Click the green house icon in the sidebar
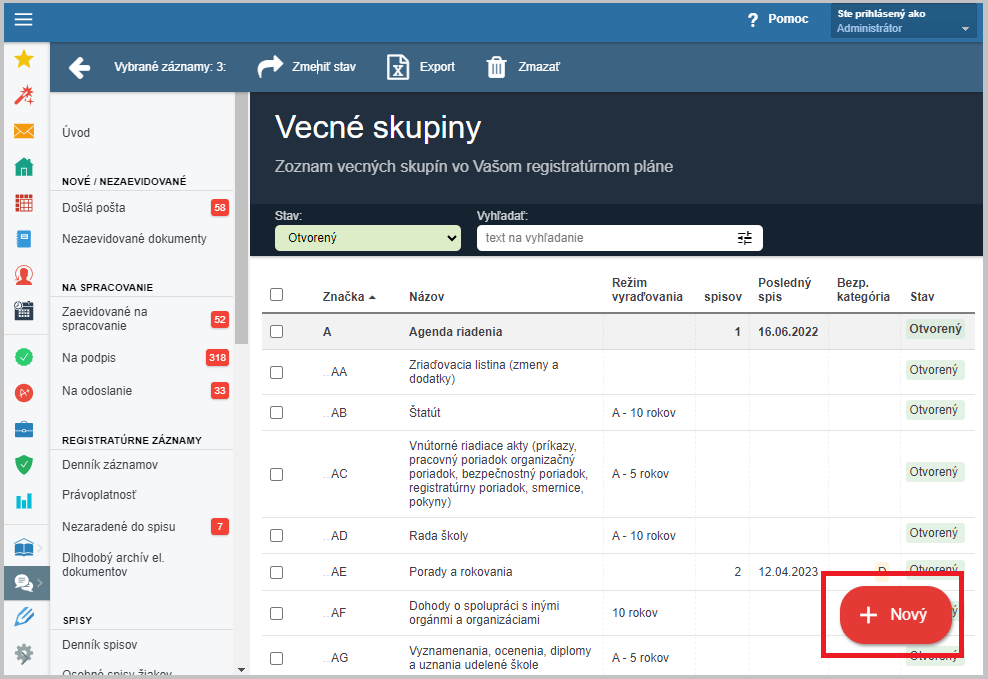Image resolution: width=988 pixels, height=679 pixels. click(x=24, y=167)
